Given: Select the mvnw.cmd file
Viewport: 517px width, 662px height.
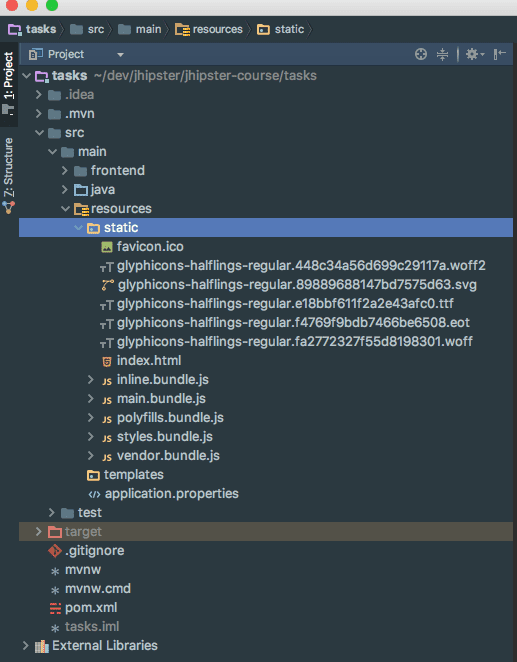Looking at the screenshot, I should (98, 589).
